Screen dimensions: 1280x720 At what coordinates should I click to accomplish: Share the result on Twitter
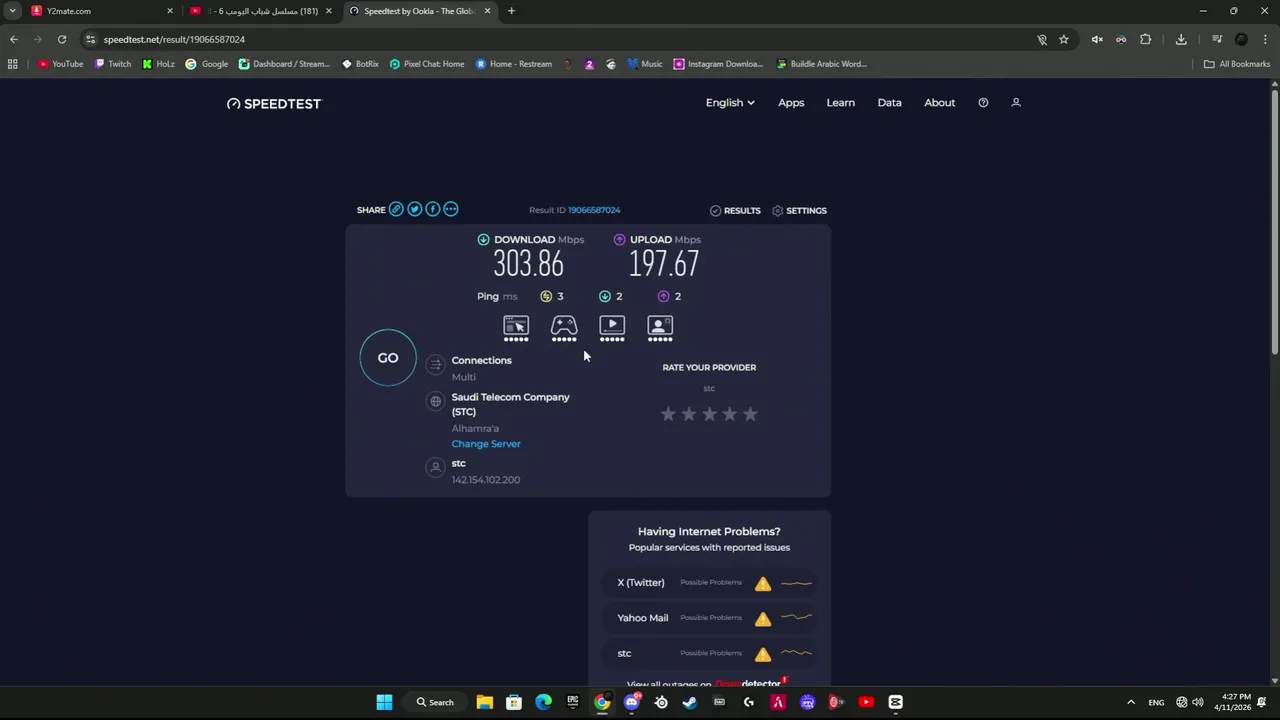(414, 209)
